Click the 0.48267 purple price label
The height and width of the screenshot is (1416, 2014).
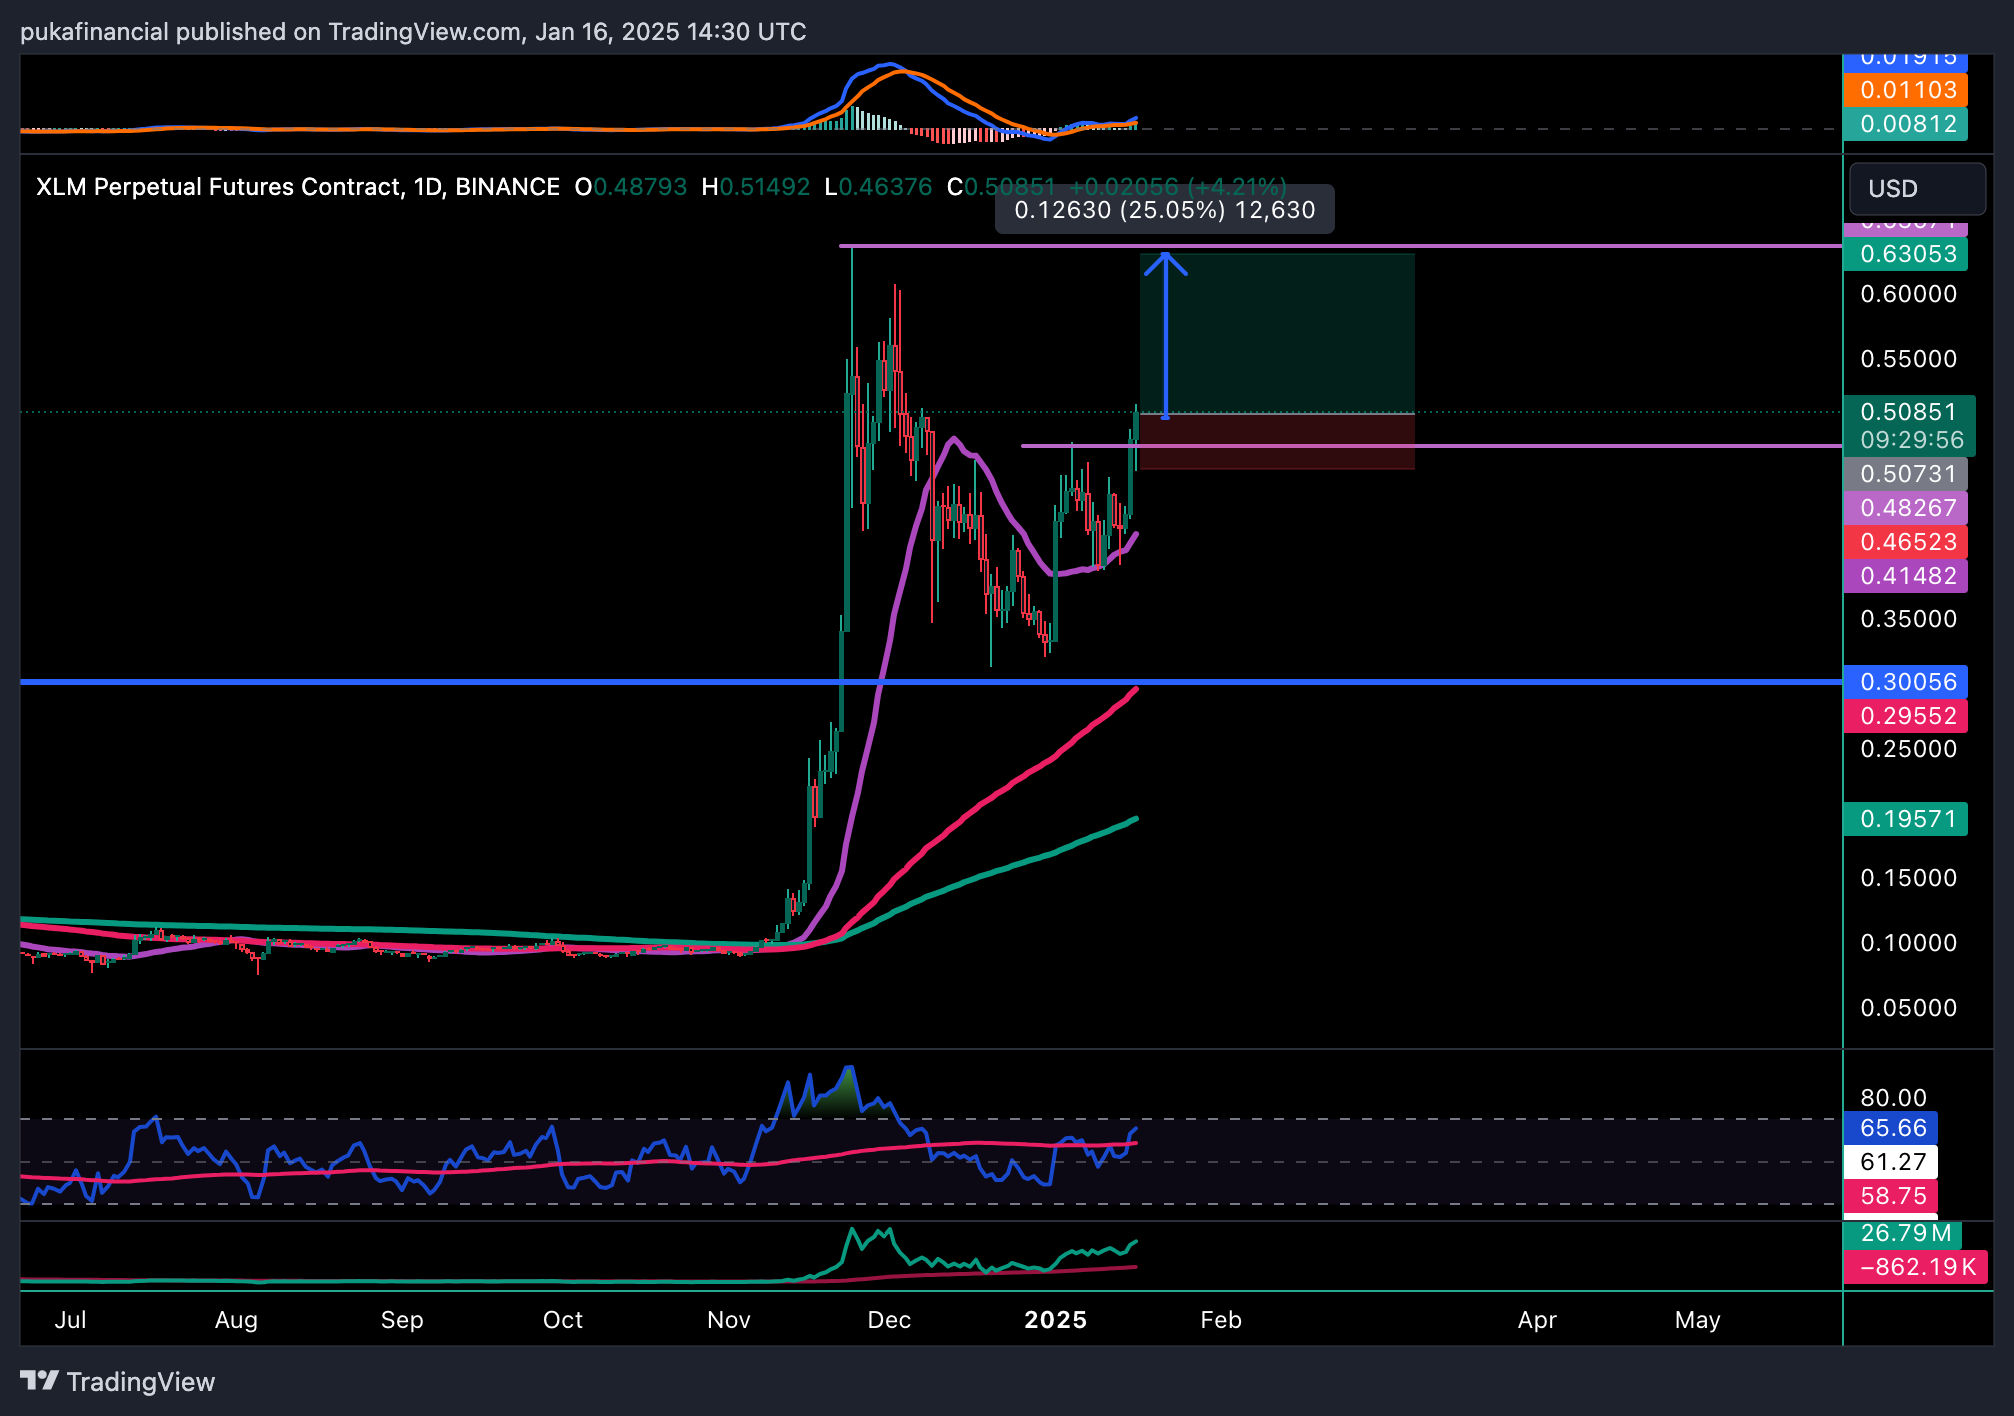click(1905, 508)
